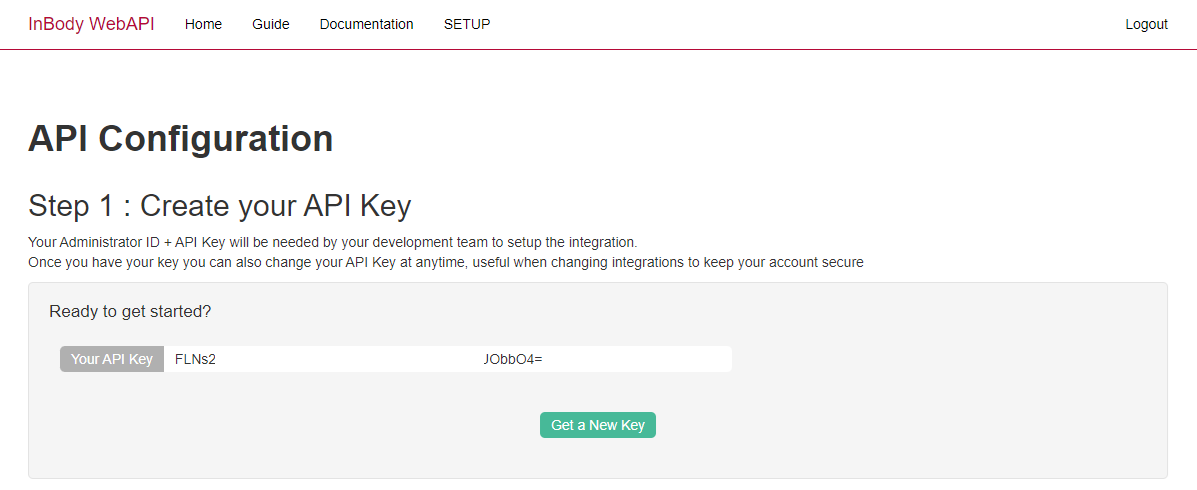Click the API Configuration page heading
This screenshot has height=490, width=1197.
pos(181,140)
